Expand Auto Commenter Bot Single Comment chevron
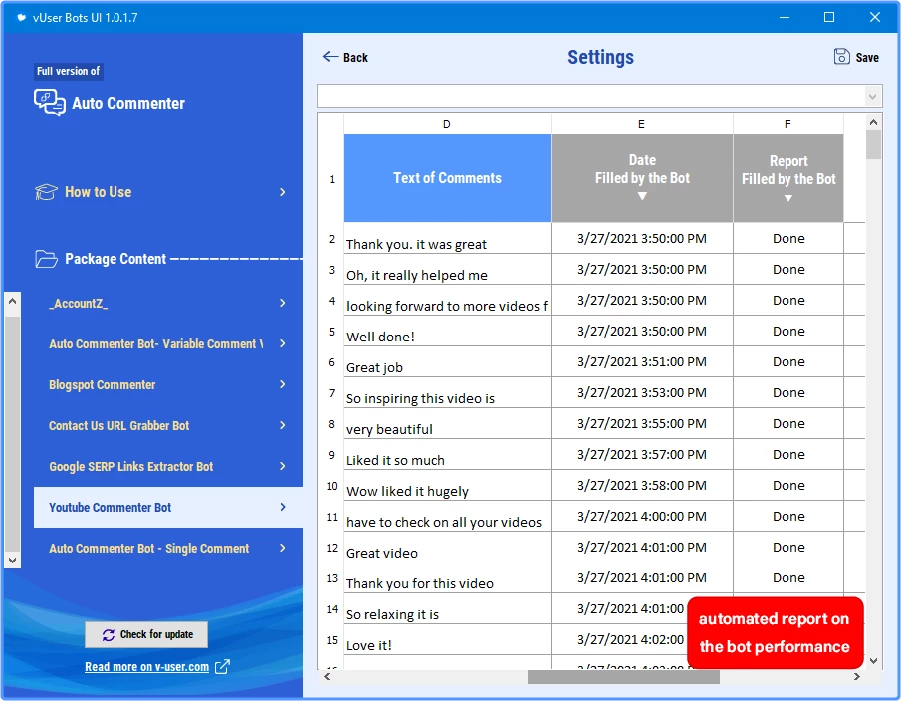 point(283,548)
